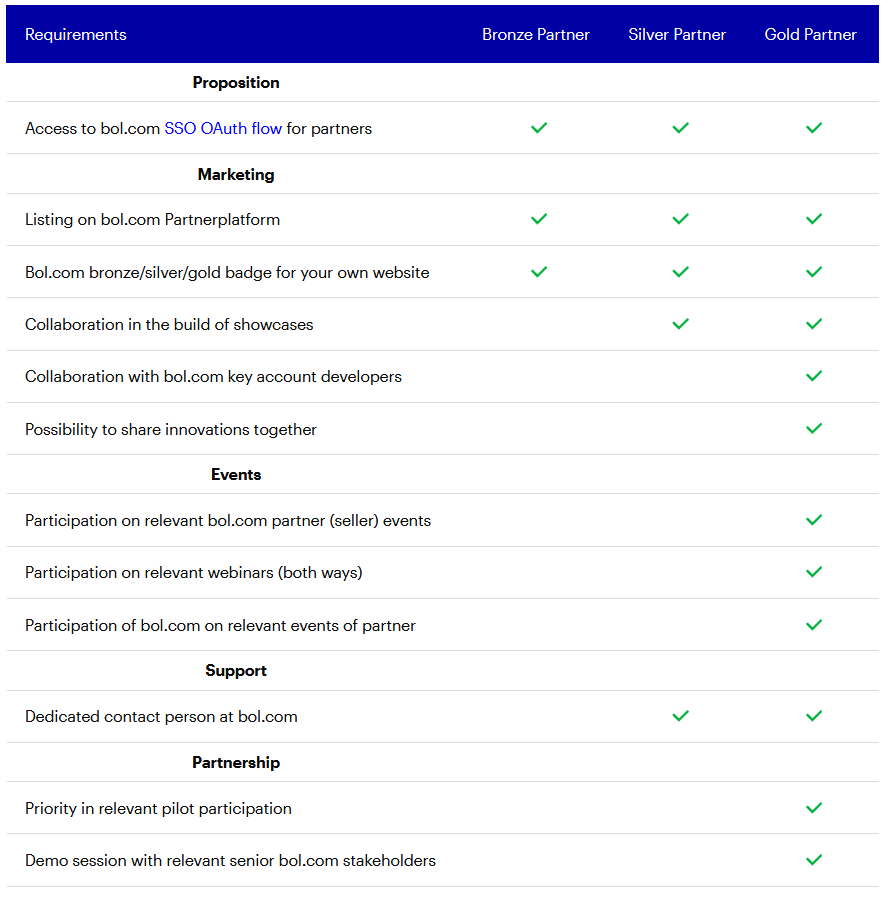Open the SSO OAuth flow link
The image size is (895, 898).
(x=223, y=128)
